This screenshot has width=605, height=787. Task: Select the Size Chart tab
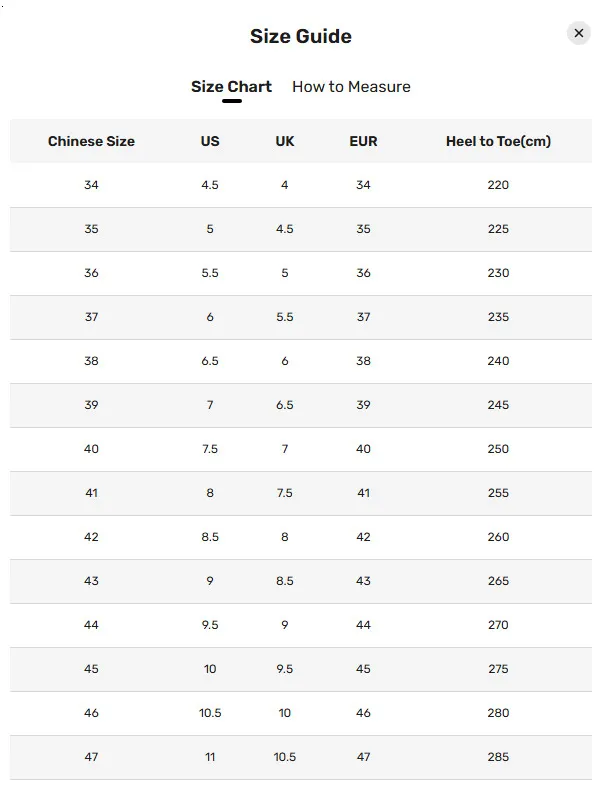coord(231,87)
